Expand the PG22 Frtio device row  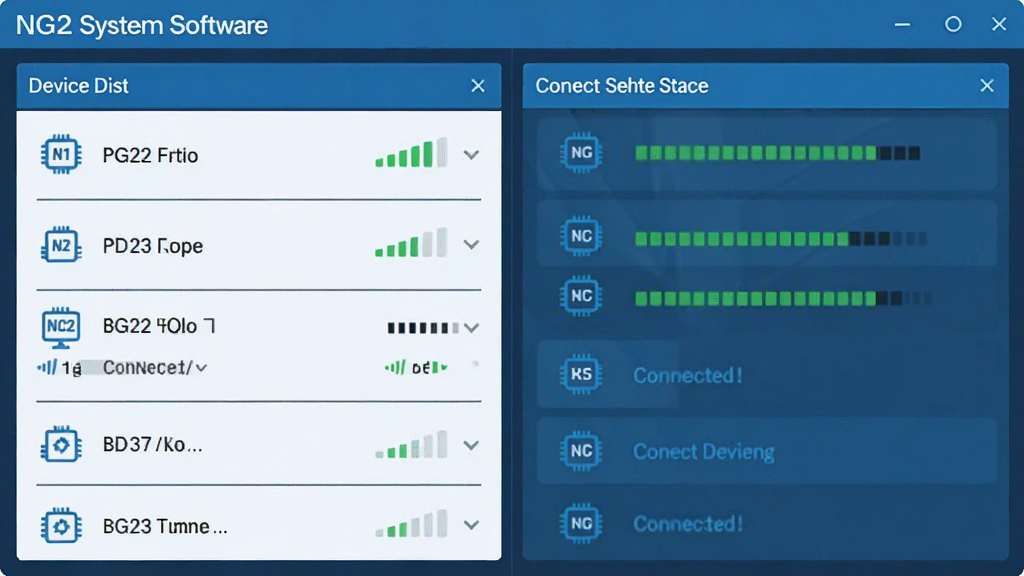(472, 155)
